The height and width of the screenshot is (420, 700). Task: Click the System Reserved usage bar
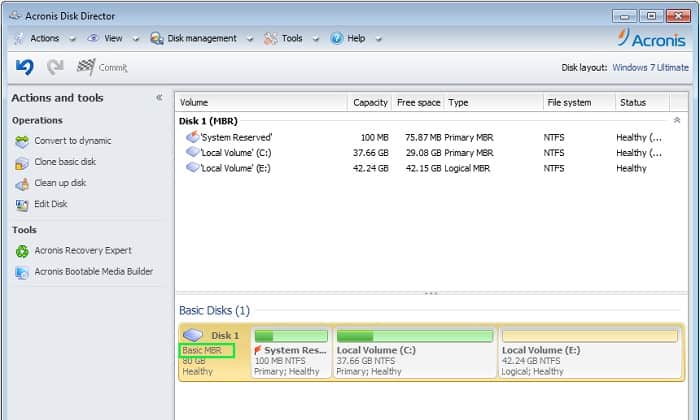291,336
